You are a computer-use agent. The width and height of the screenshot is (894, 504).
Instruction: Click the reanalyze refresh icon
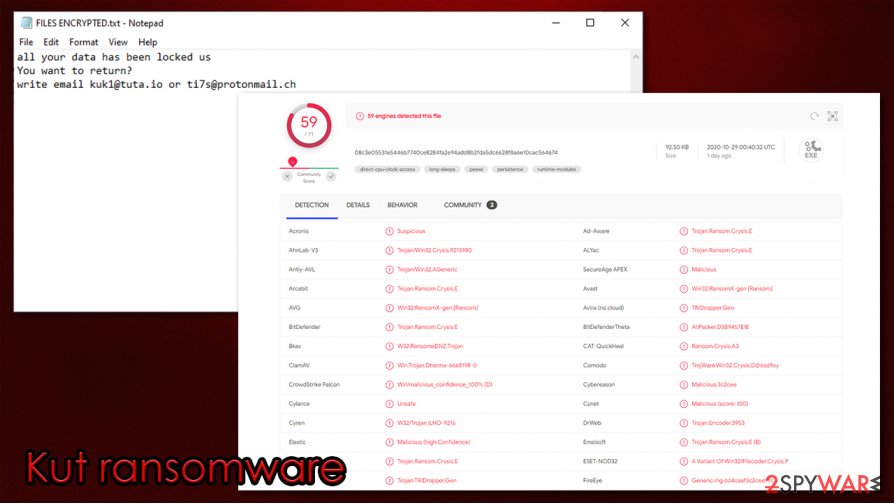tap(814, 116)
